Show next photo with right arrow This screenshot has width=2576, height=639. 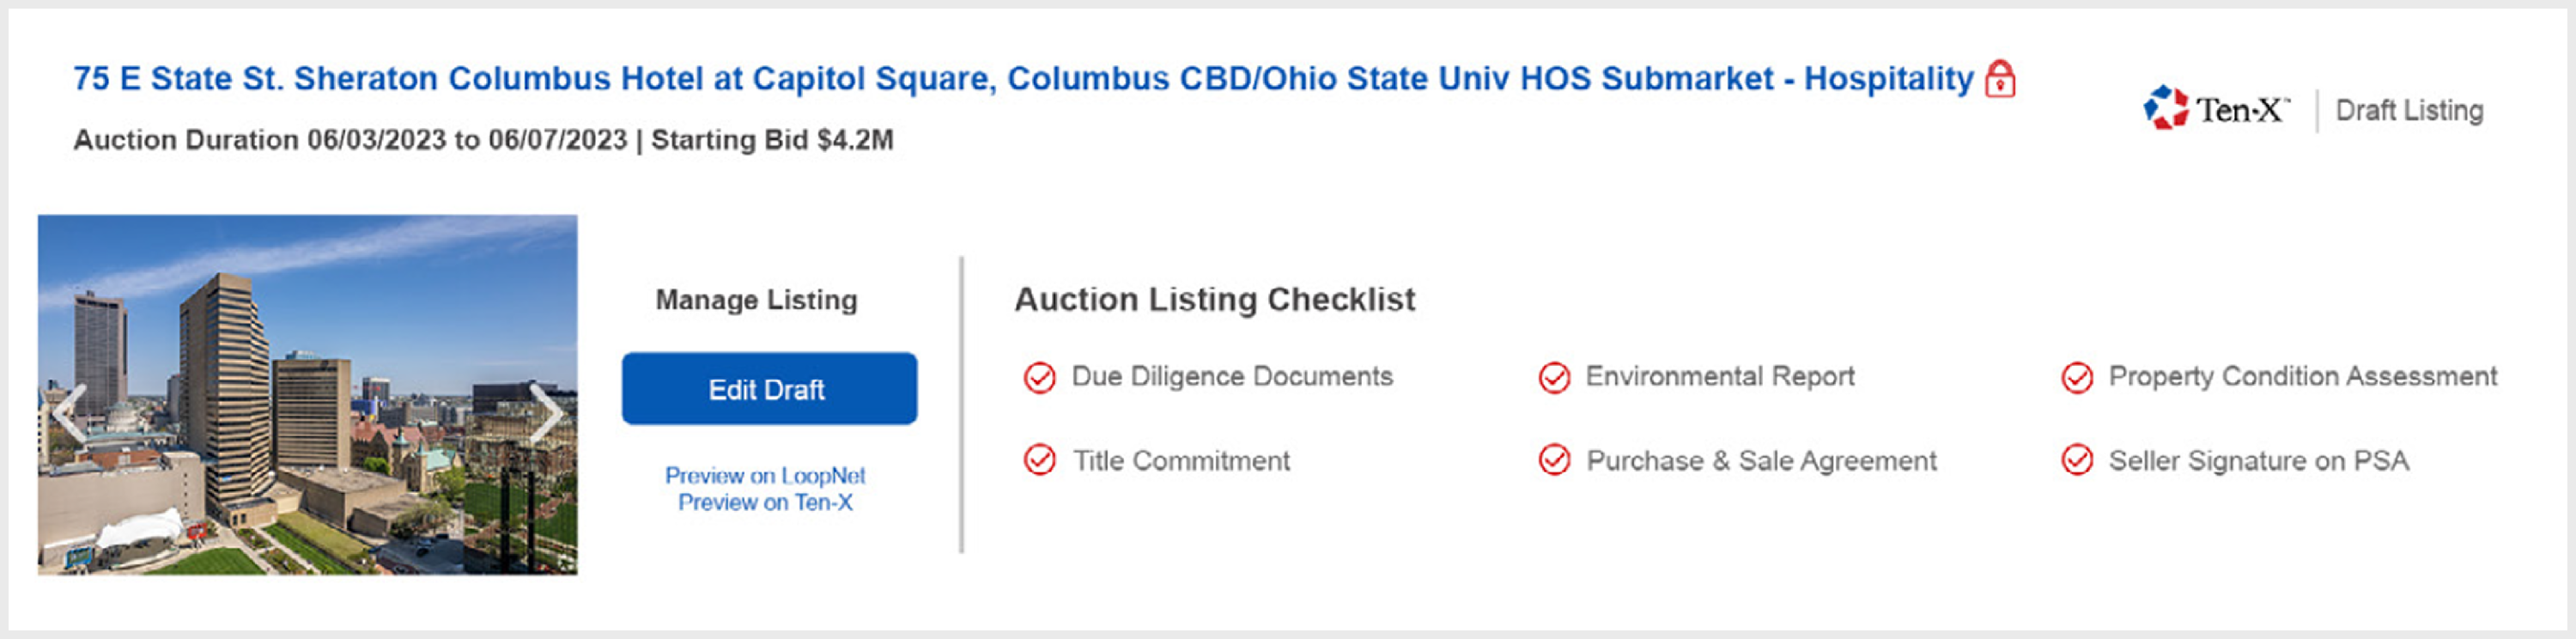point(545,412)
